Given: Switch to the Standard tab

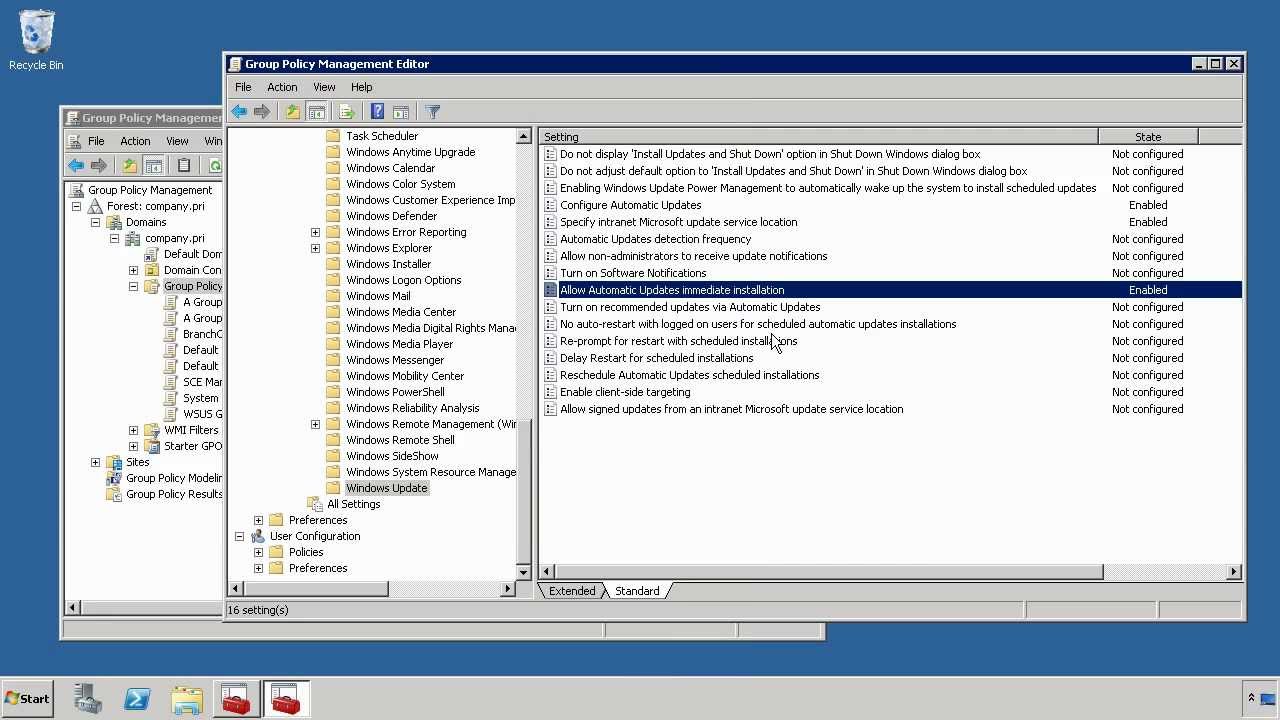Looking at the screenshot, I should [x=637, y=591].
